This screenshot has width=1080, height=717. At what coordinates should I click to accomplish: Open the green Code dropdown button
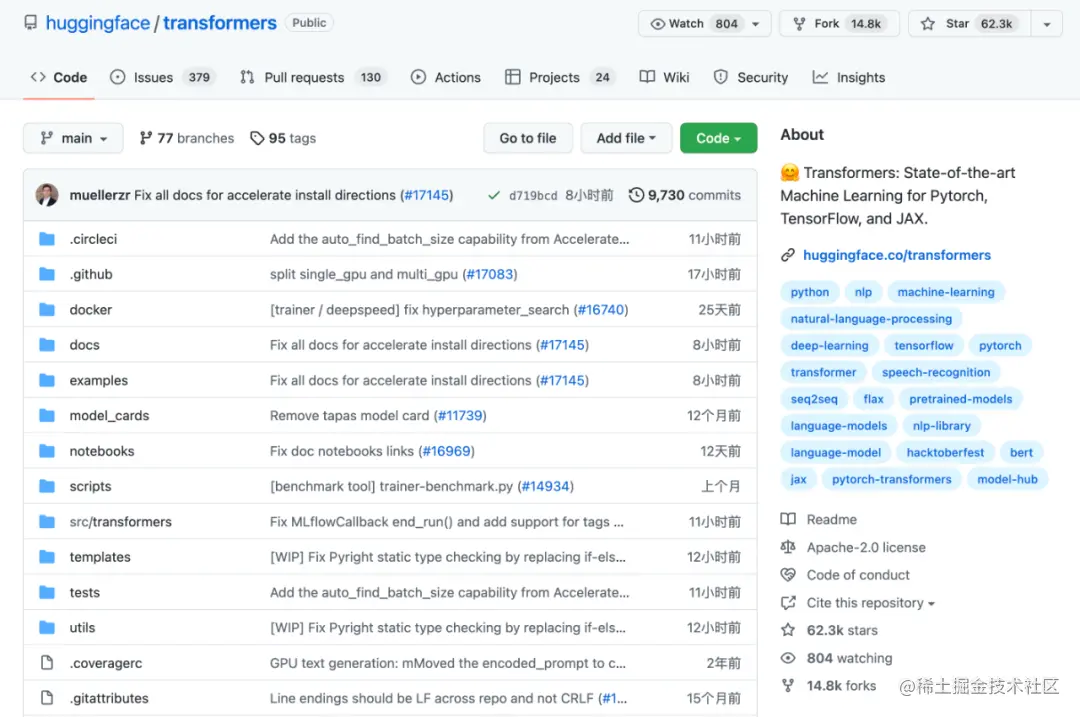[718, 138]
